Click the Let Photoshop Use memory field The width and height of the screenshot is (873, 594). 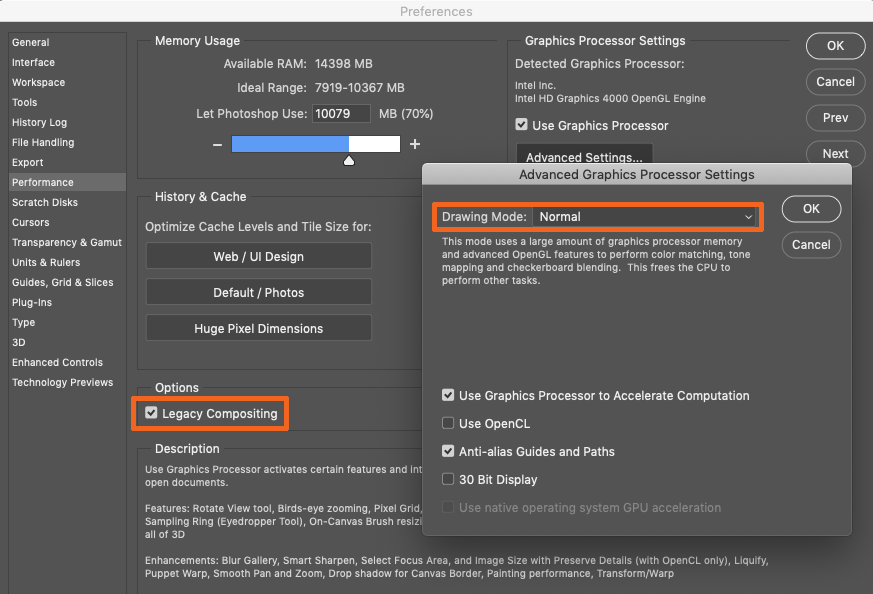click(x=341, y=114)
